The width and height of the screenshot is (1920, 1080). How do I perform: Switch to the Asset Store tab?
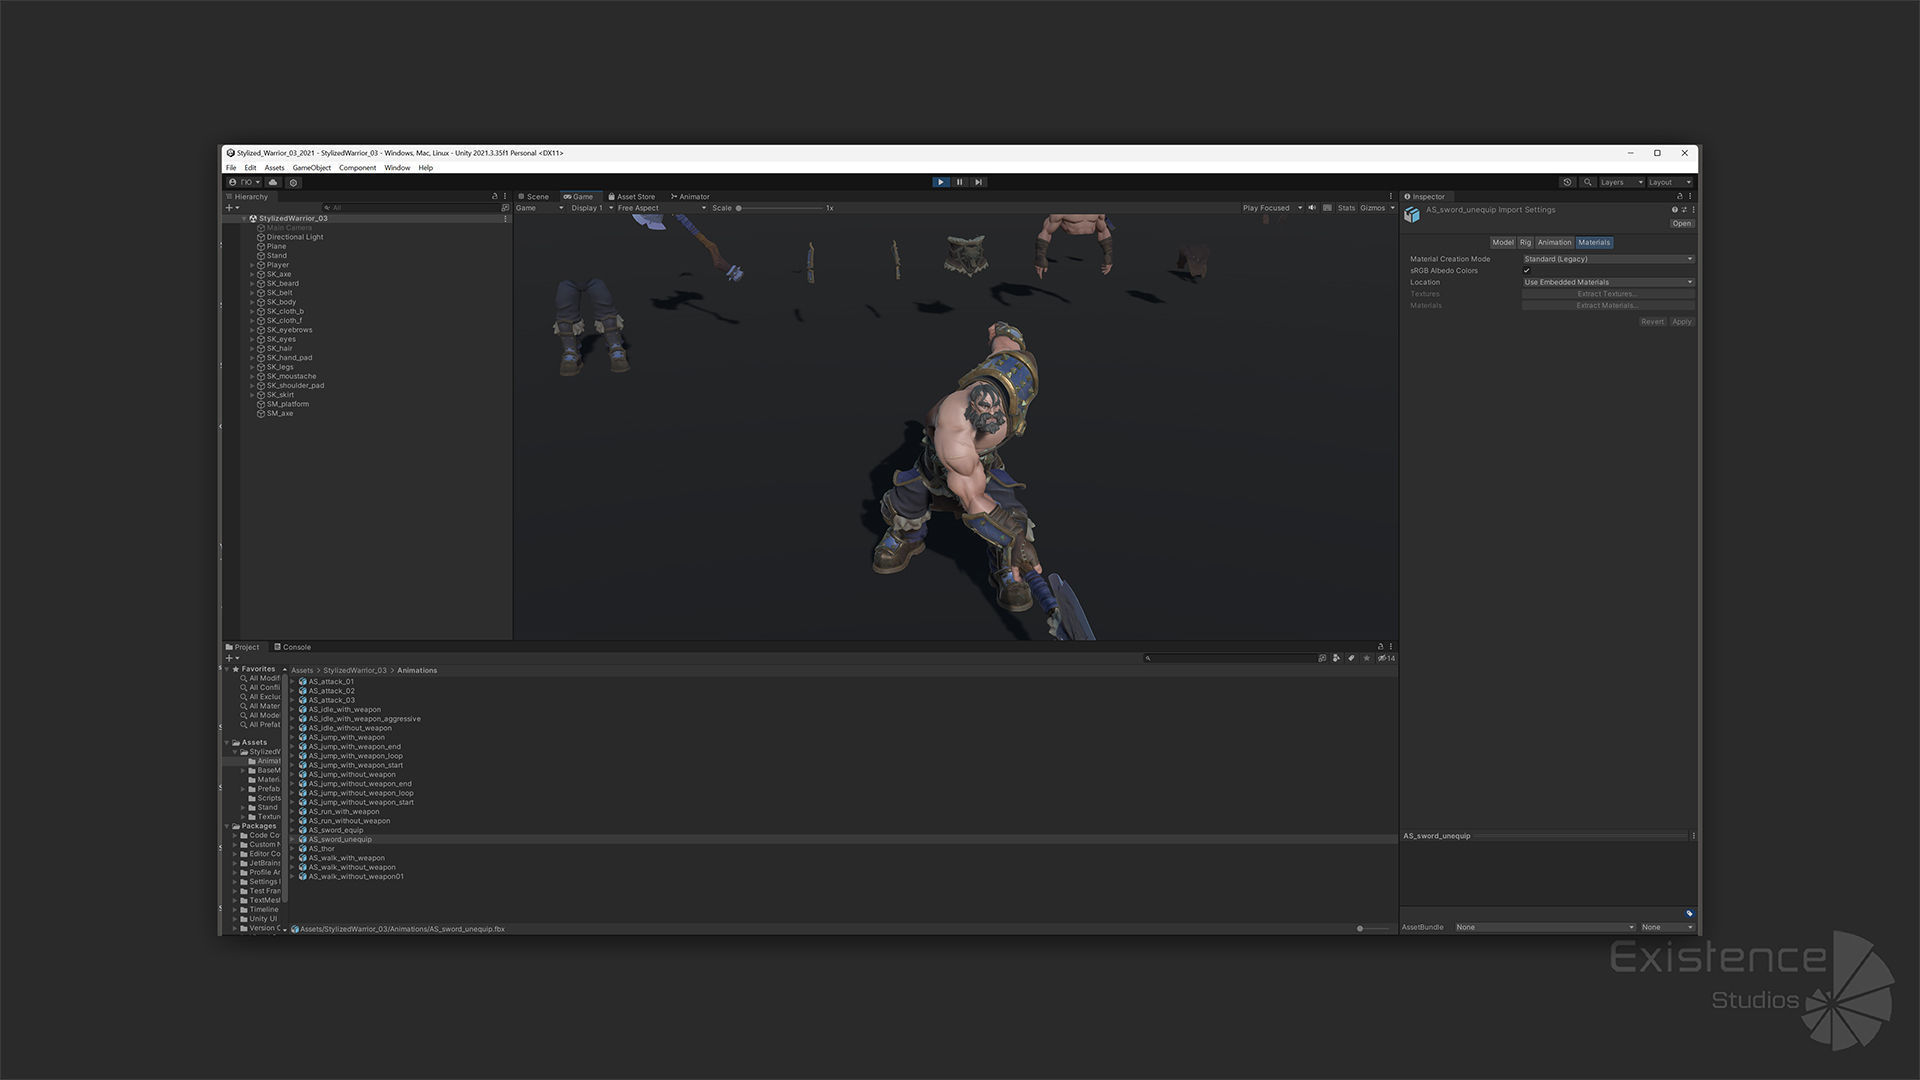pyautogui.click(x=632, y=197)
